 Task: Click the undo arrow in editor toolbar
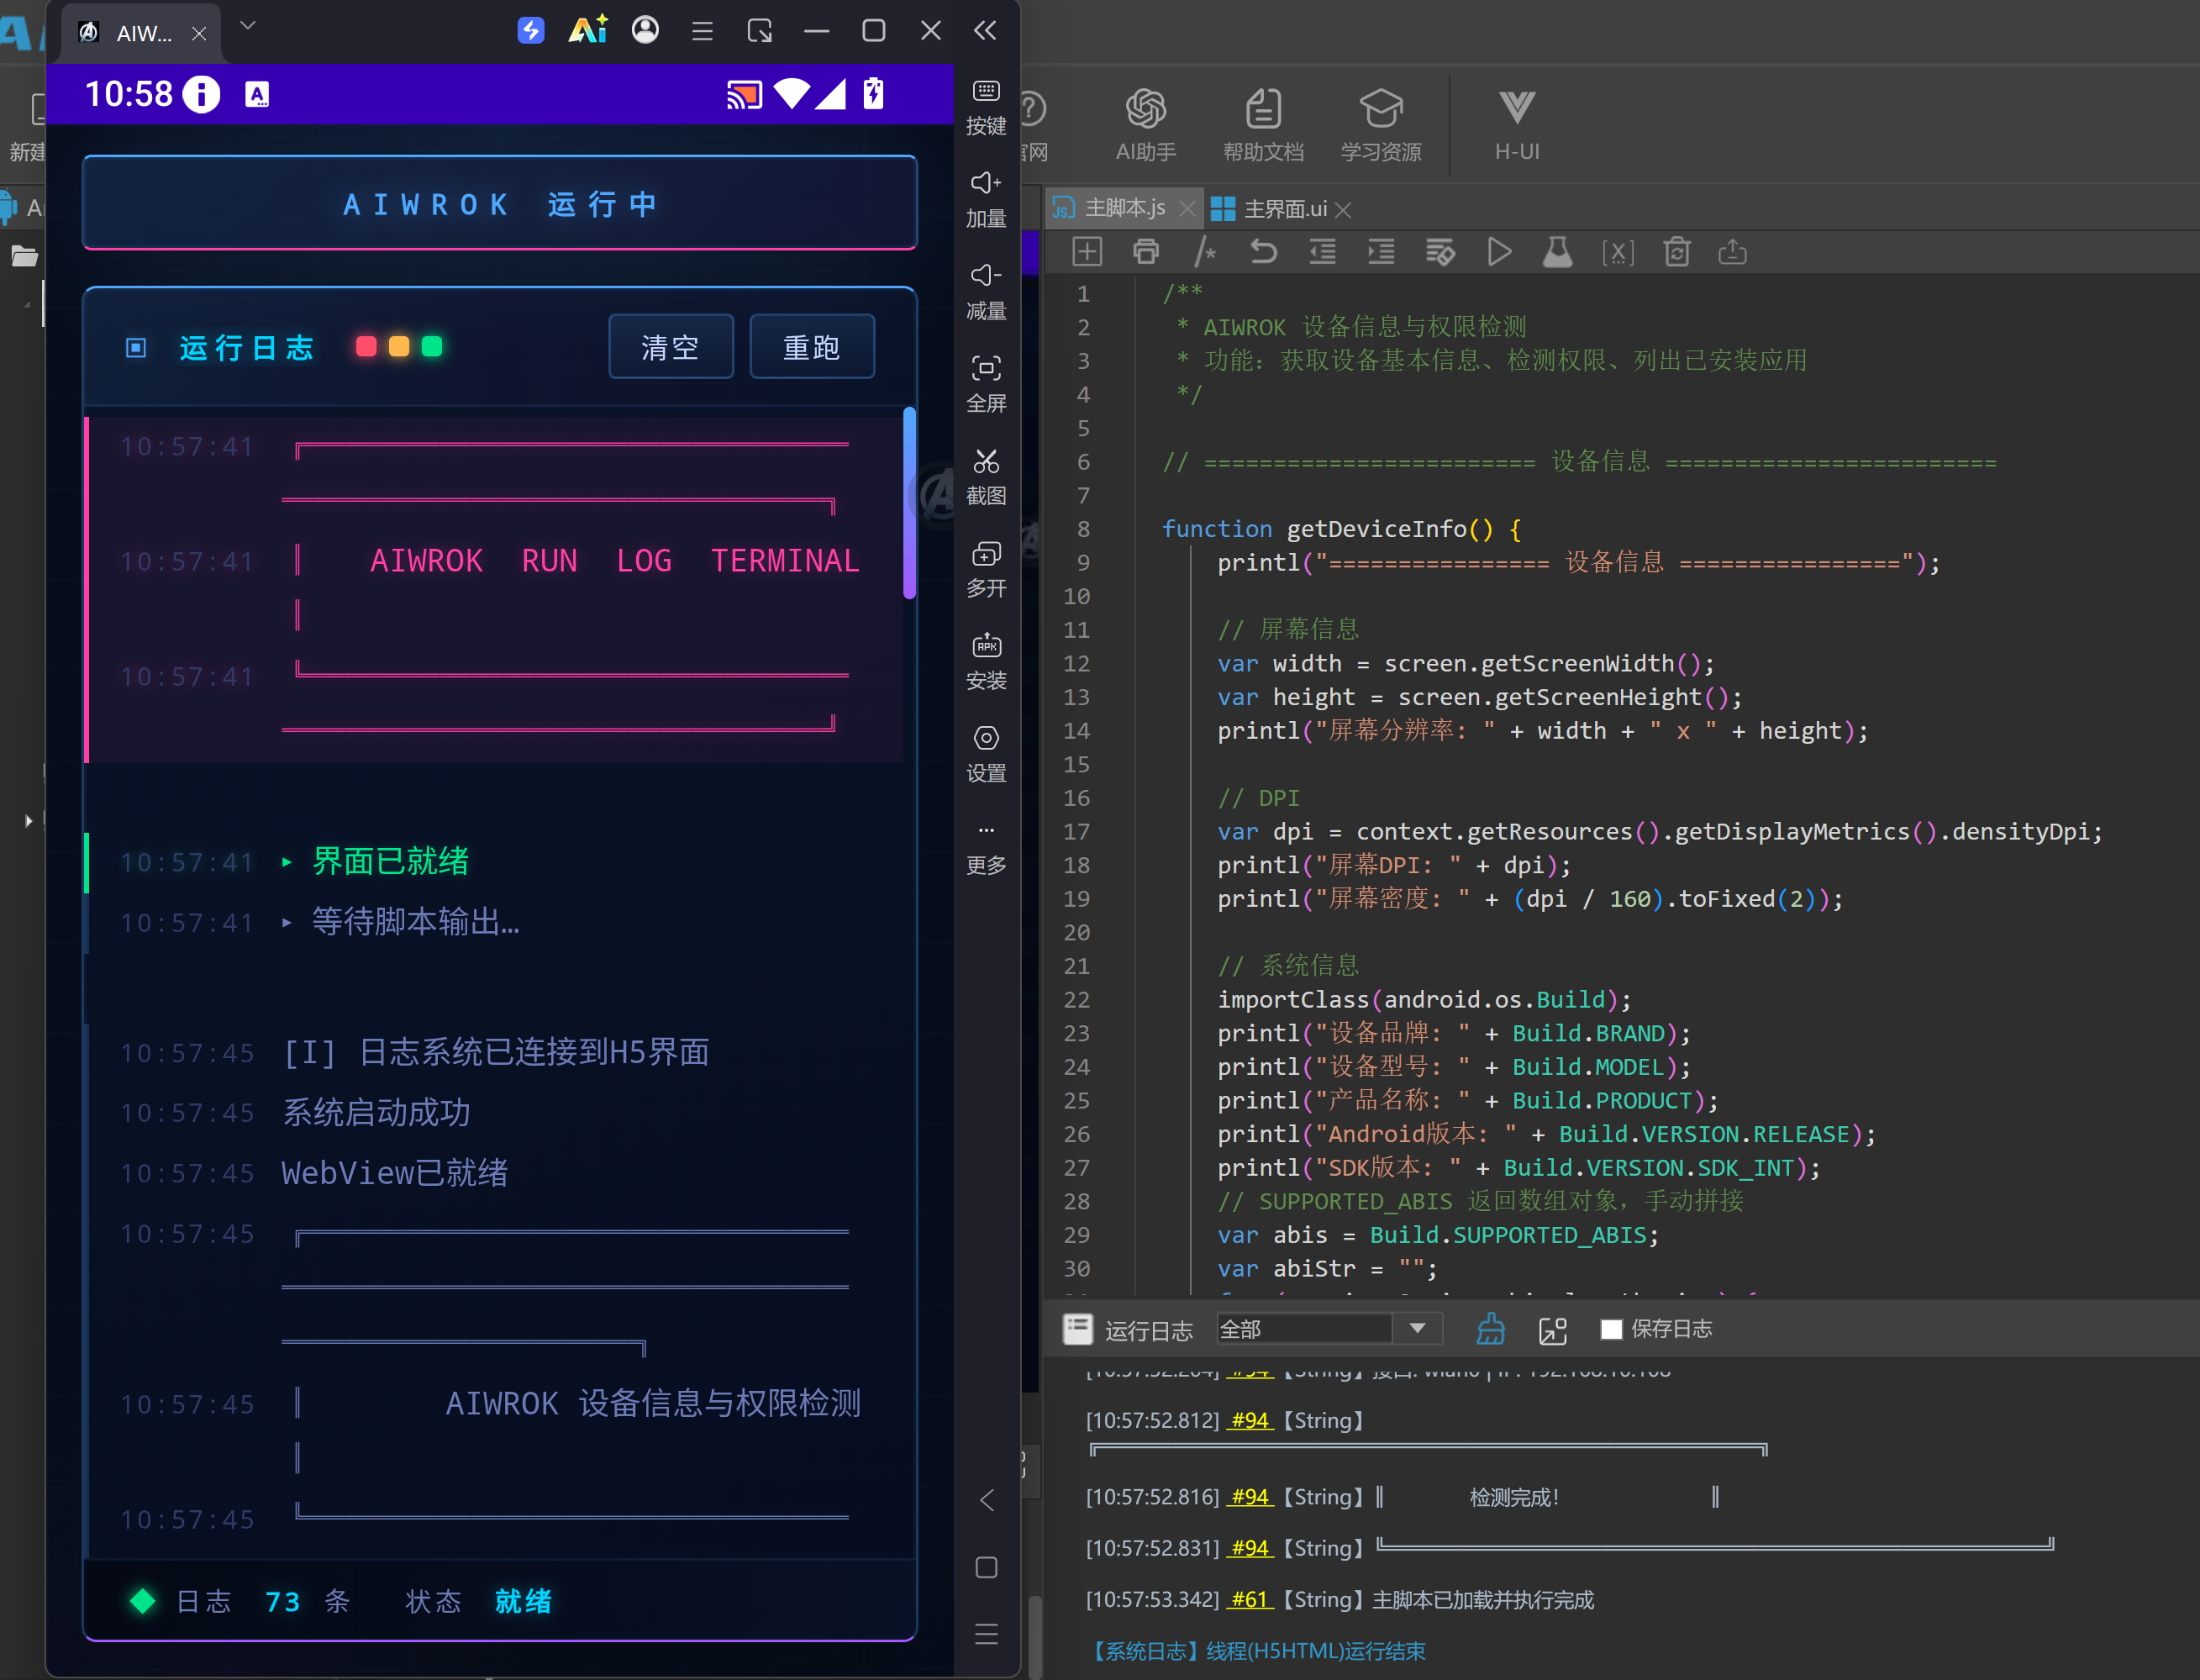coord(1264,252)
